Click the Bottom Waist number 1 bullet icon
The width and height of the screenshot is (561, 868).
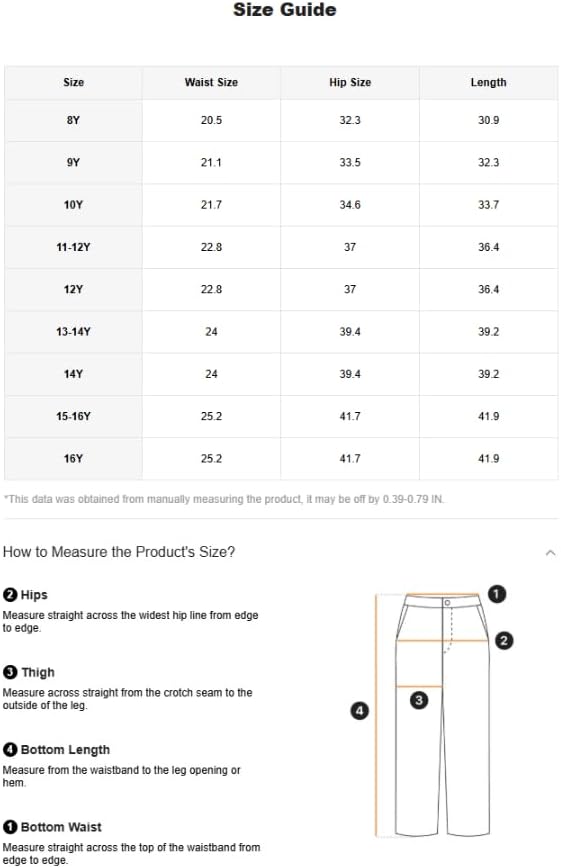[x=10, y=827]
